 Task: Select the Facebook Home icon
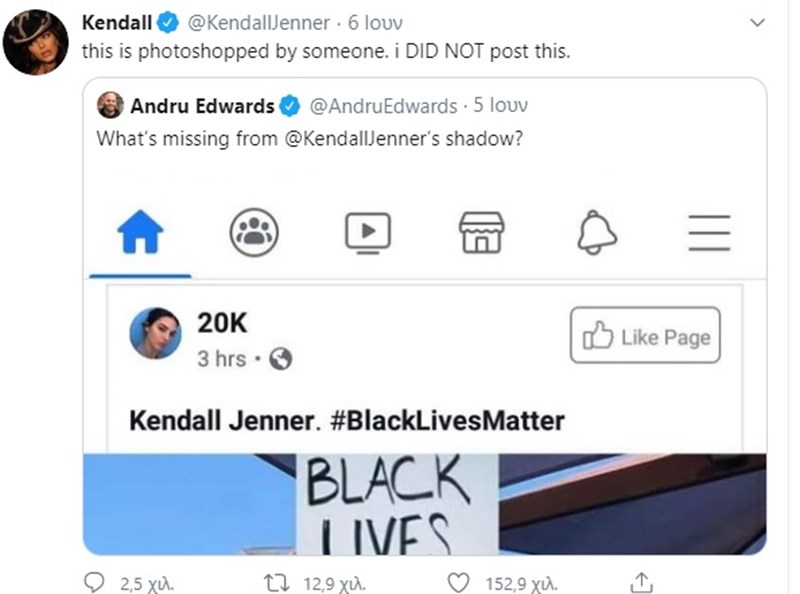tap(140, 231)
